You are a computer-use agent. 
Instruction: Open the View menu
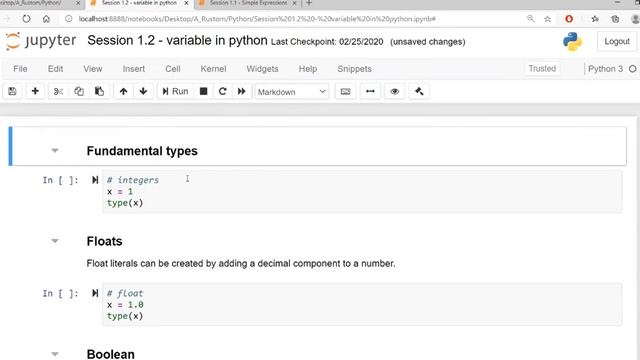(93, 69)
